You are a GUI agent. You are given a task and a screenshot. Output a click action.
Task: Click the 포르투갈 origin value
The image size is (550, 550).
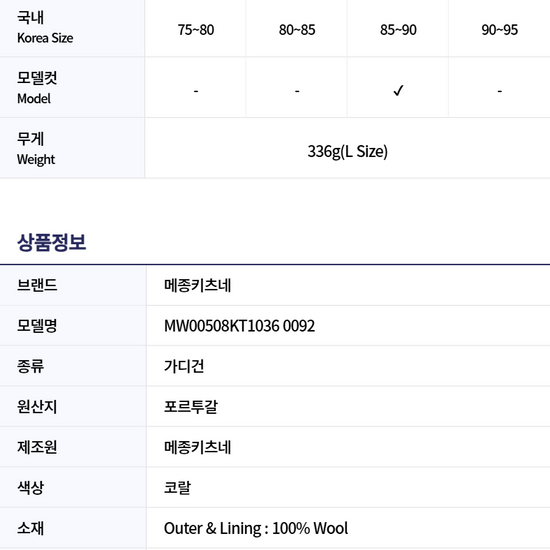pyautogui.click(x=191, y=407)
